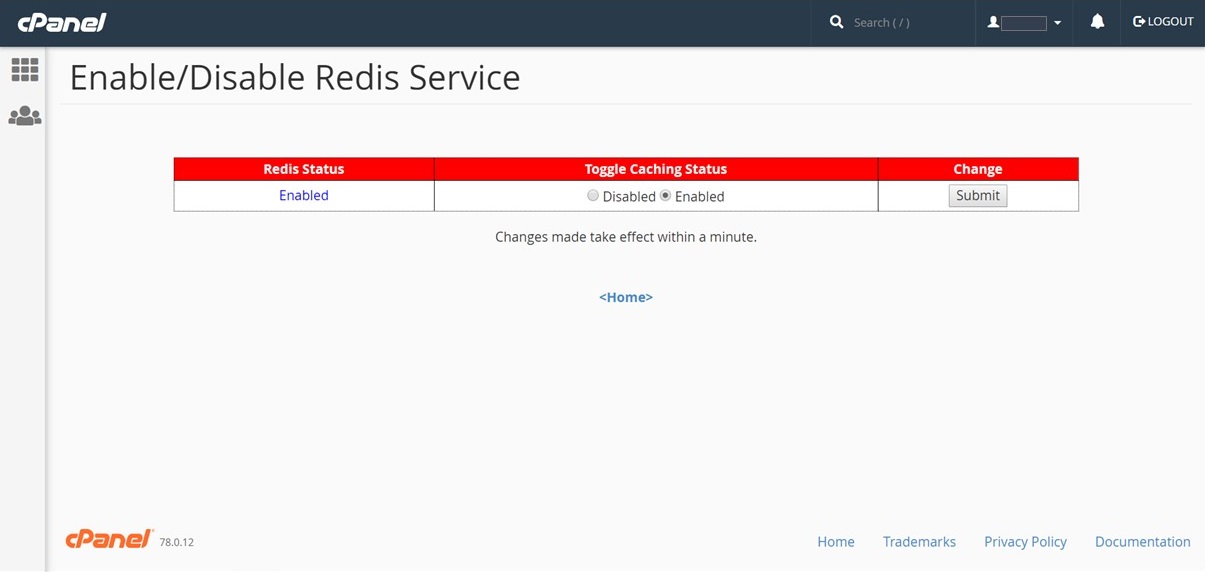Select the Enabled radio button
Screen dimensions: 1205x572
point(665,196)
